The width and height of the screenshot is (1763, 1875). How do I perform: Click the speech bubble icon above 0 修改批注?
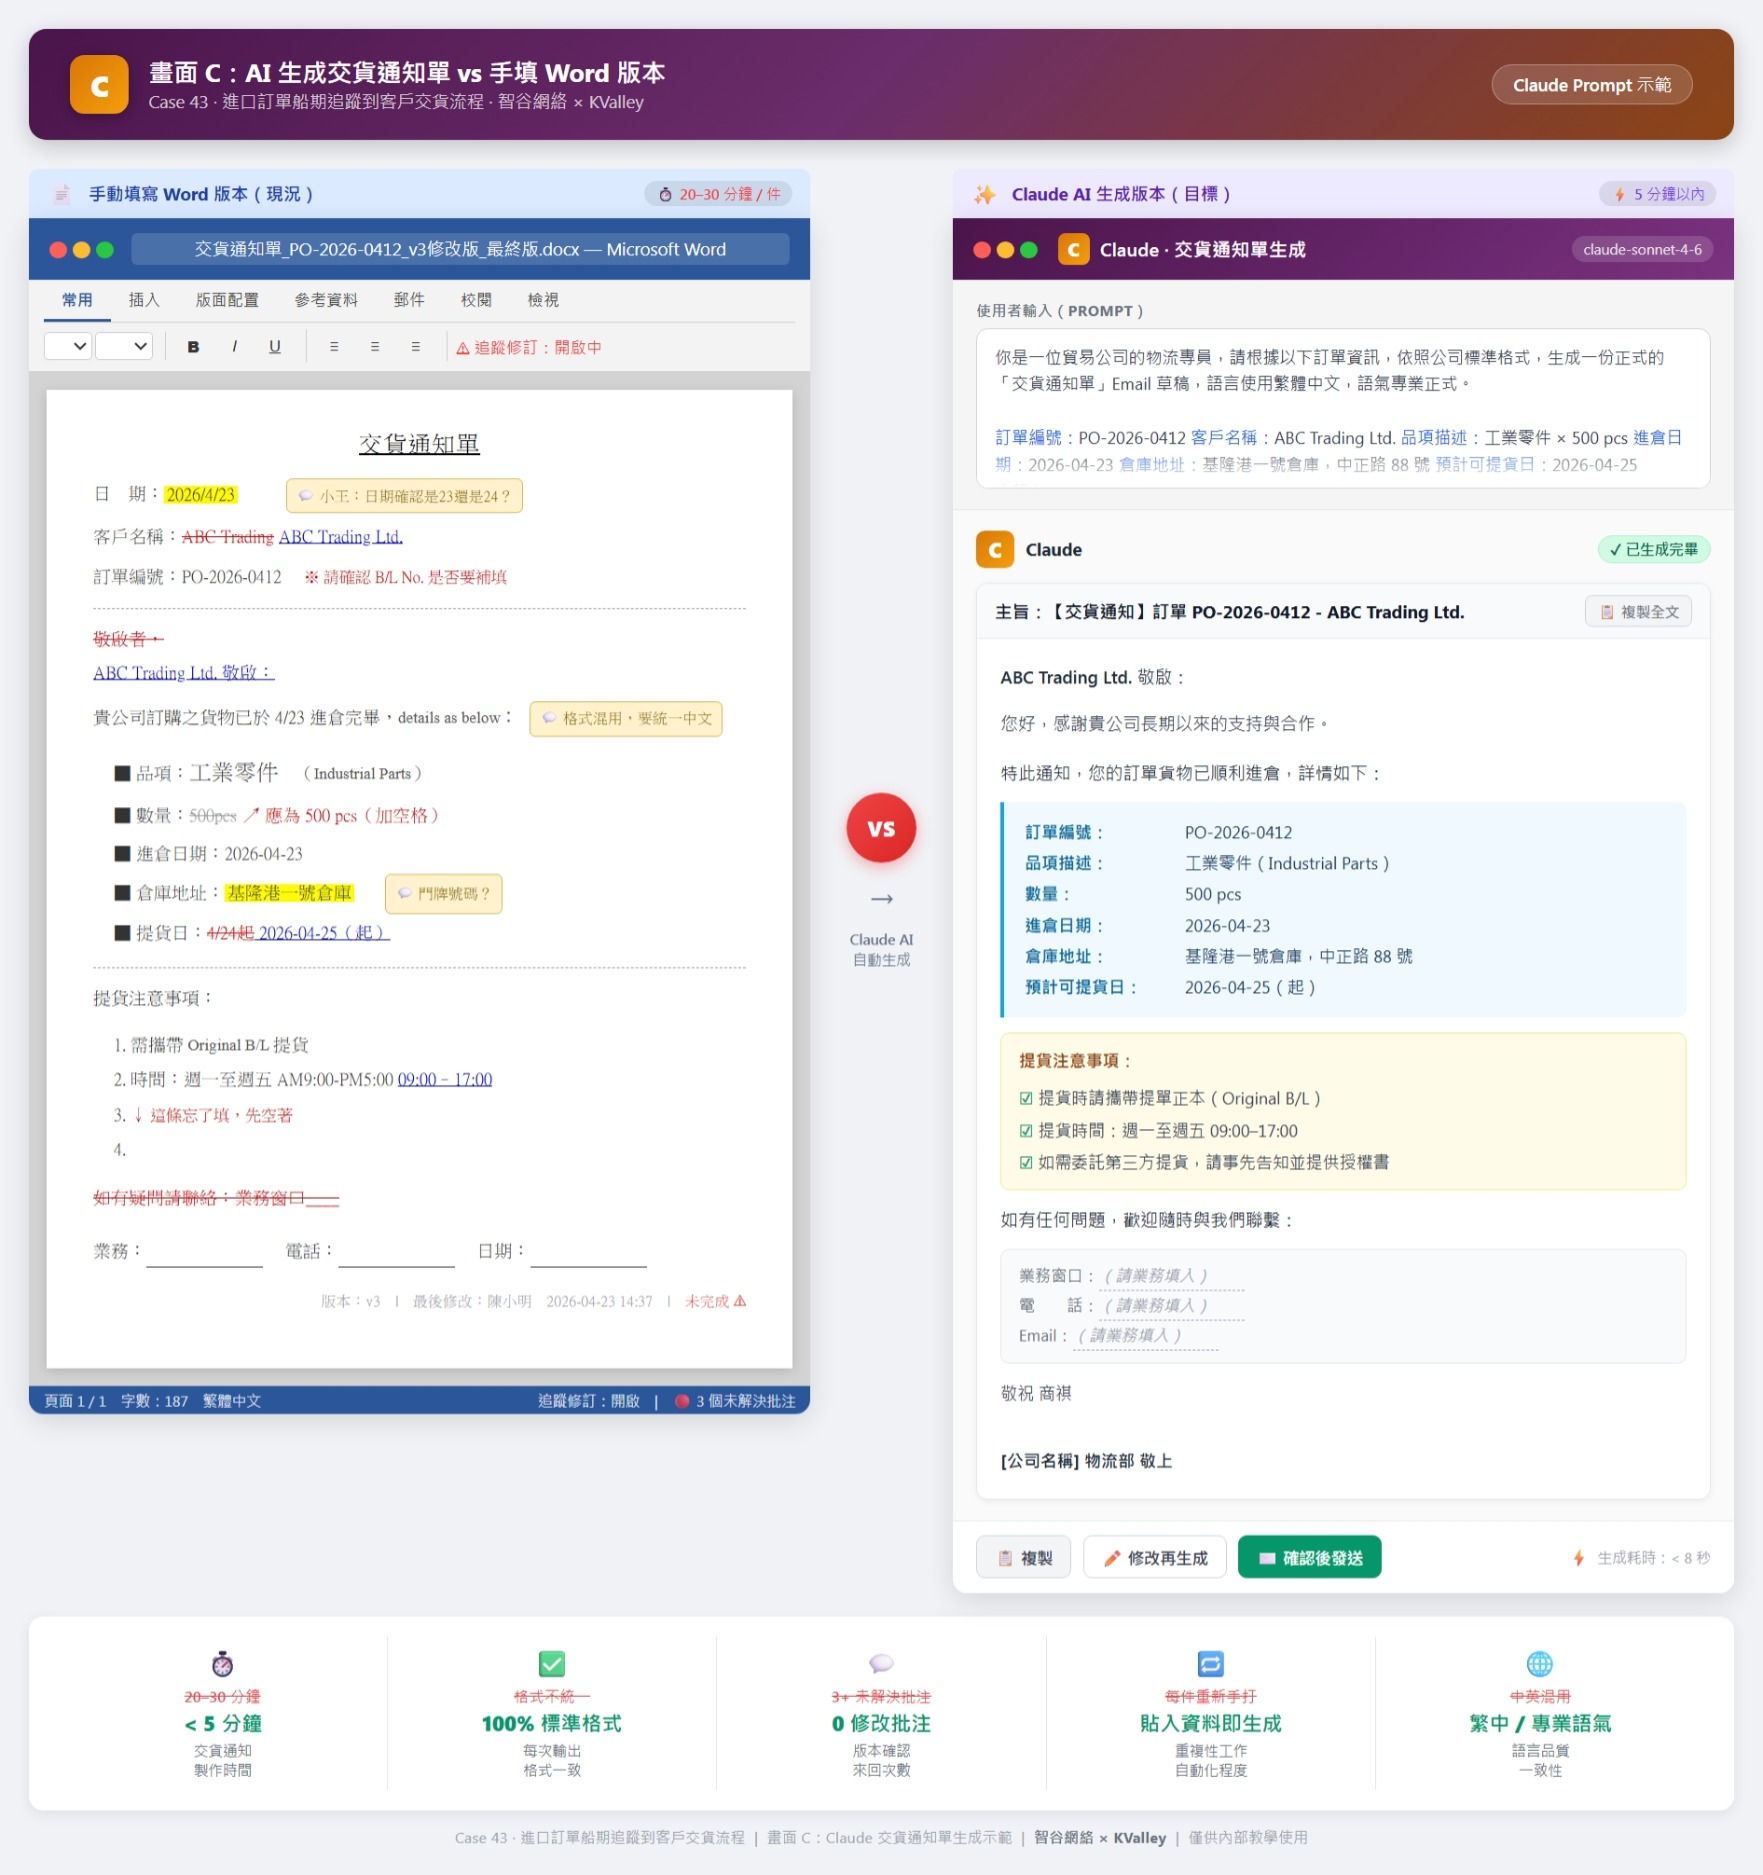point(881,1664)
